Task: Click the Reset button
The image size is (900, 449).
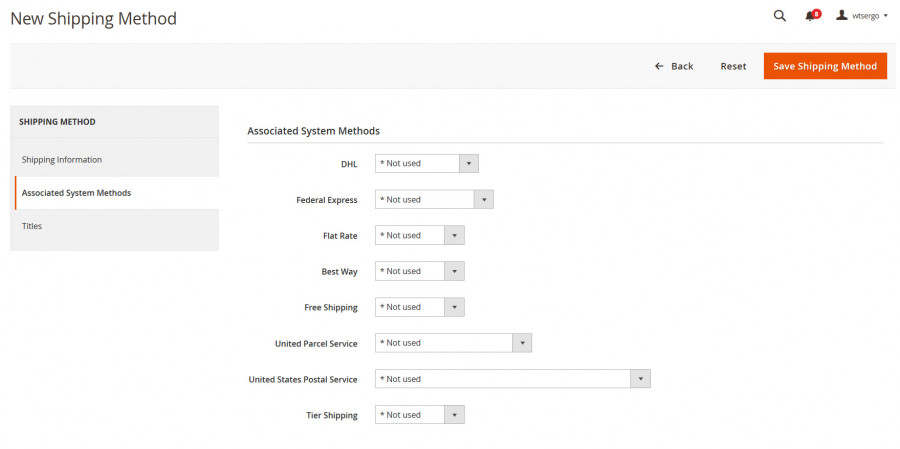Action: click(733, 66)
